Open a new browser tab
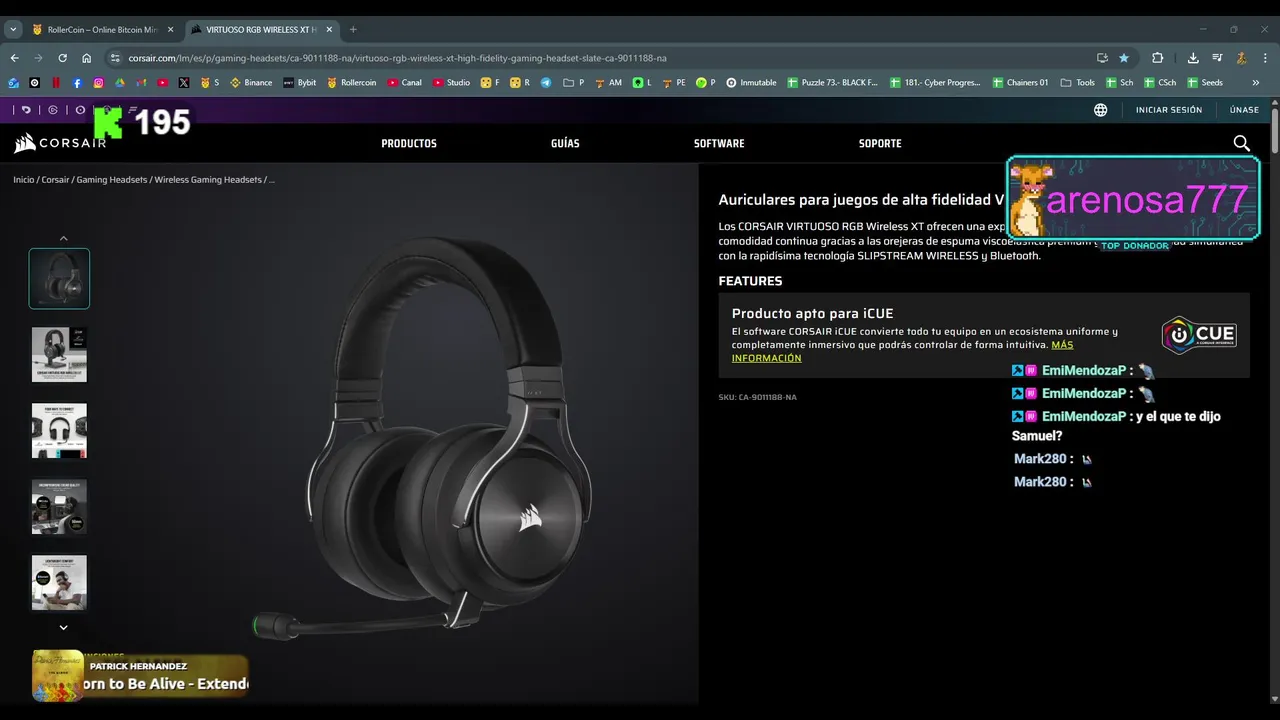Viewport: 1280px width, 720px height. [x=353, y=30]
